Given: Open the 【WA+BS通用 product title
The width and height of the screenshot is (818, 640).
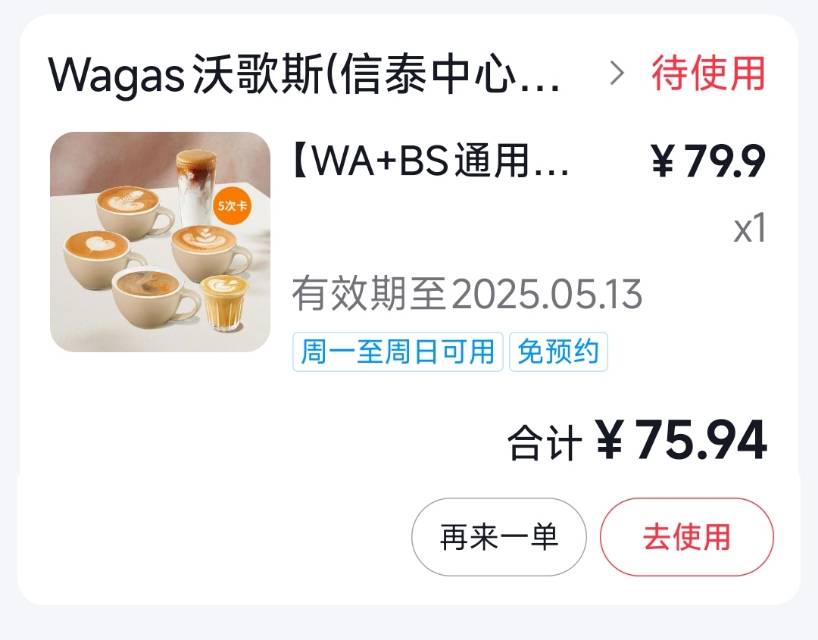Looking at the screenshot, I should [430, 161].
